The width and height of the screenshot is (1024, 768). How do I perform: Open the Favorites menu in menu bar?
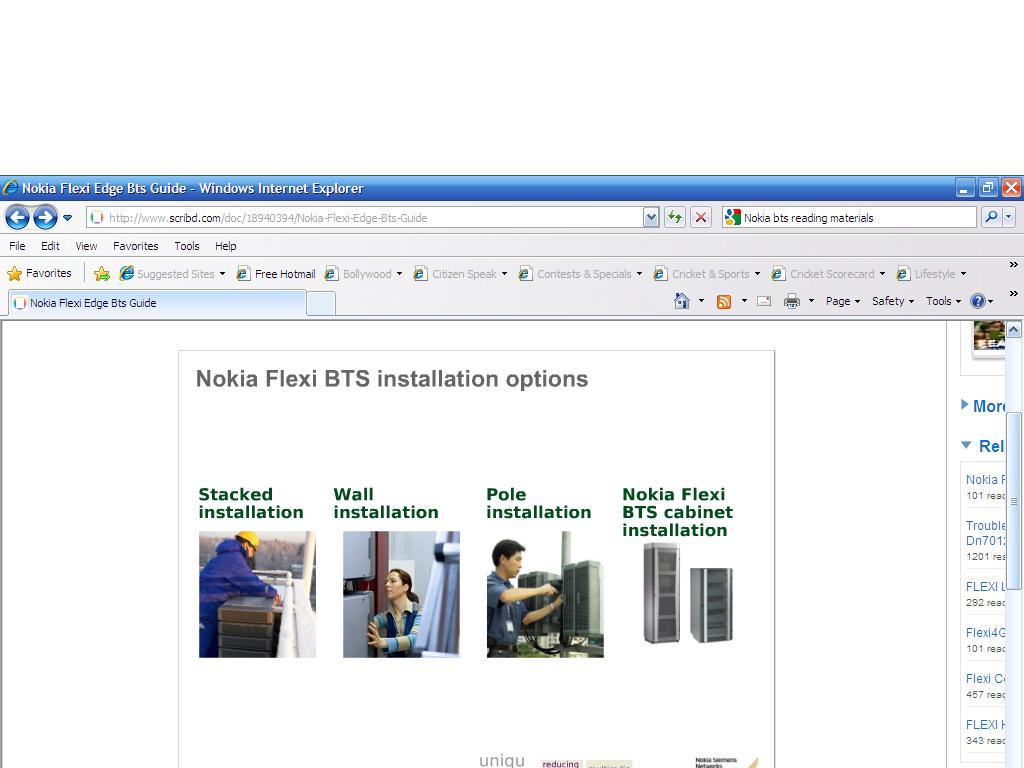click(x=135, y=246)
